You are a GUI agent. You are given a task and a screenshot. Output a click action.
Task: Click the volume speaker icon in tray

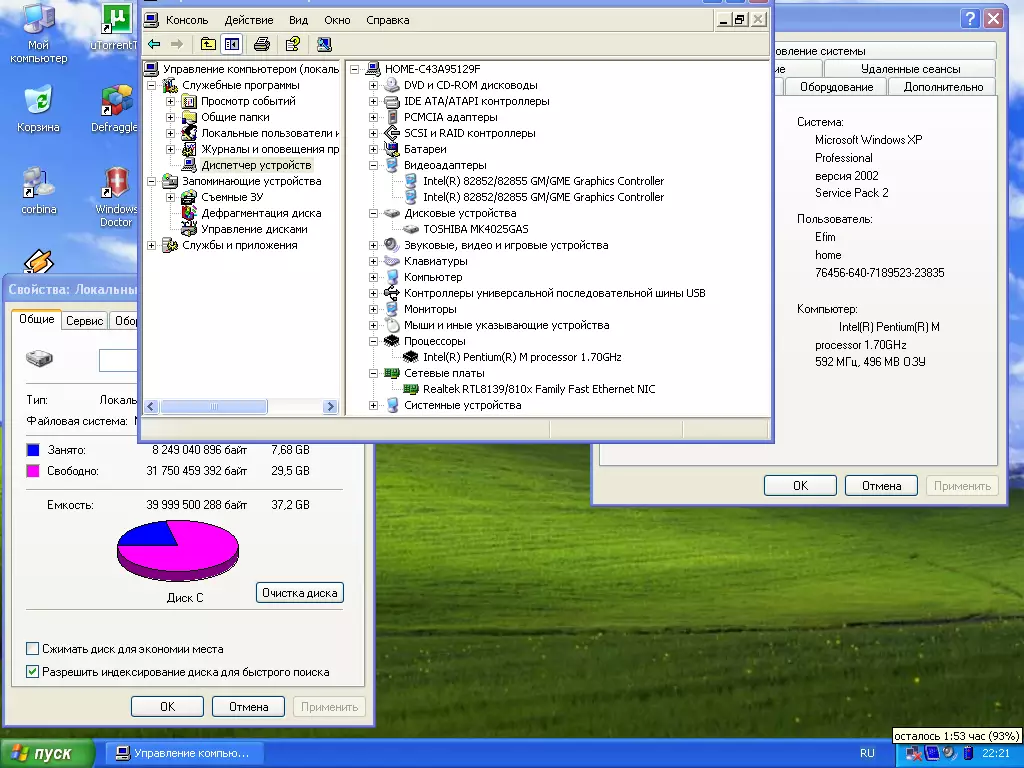click(948, 753)
